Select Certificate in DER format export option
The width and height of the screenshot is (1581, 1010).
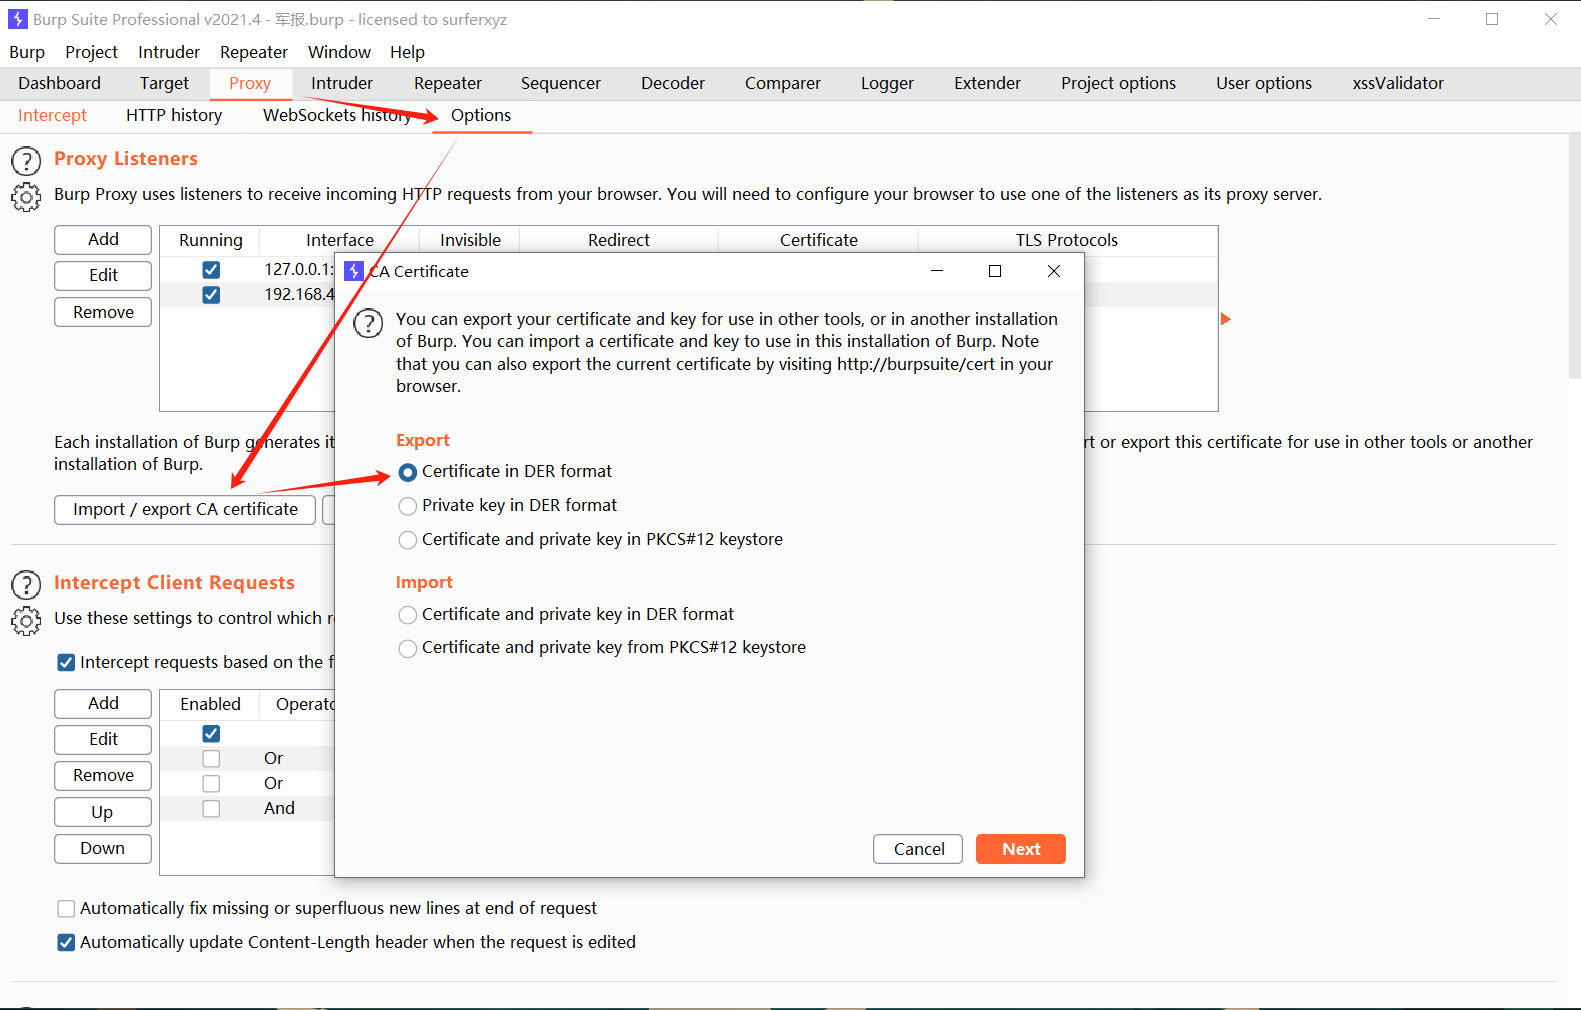click(408, 472)
